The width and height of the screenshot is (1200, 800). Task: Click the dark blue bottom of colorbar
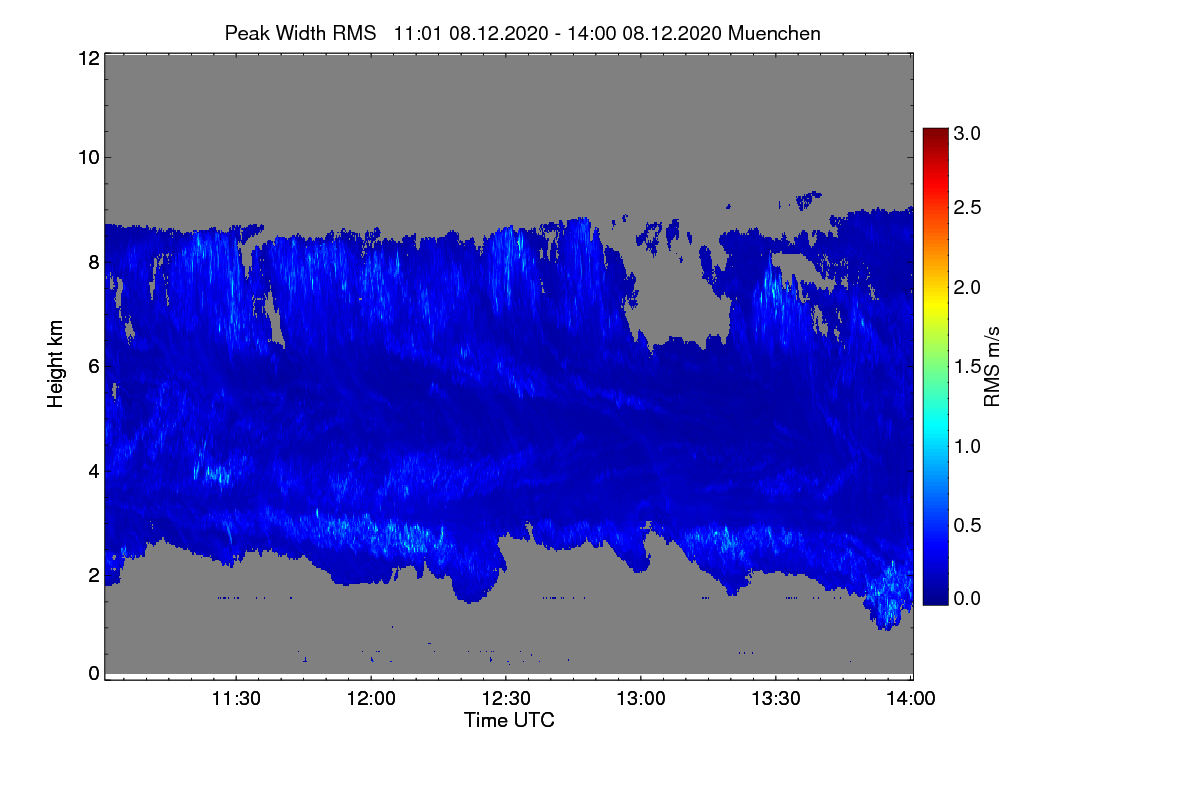[x=935, y=597]
